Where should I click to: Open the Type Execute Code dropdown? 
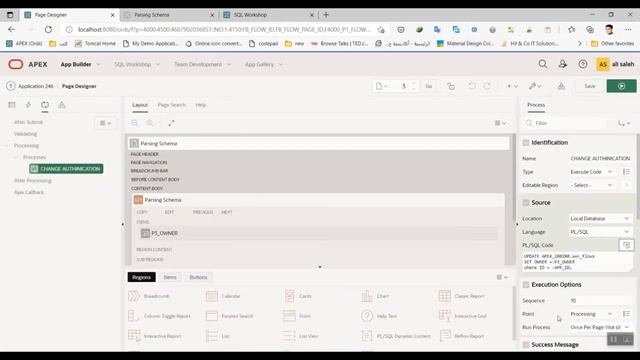591,172
